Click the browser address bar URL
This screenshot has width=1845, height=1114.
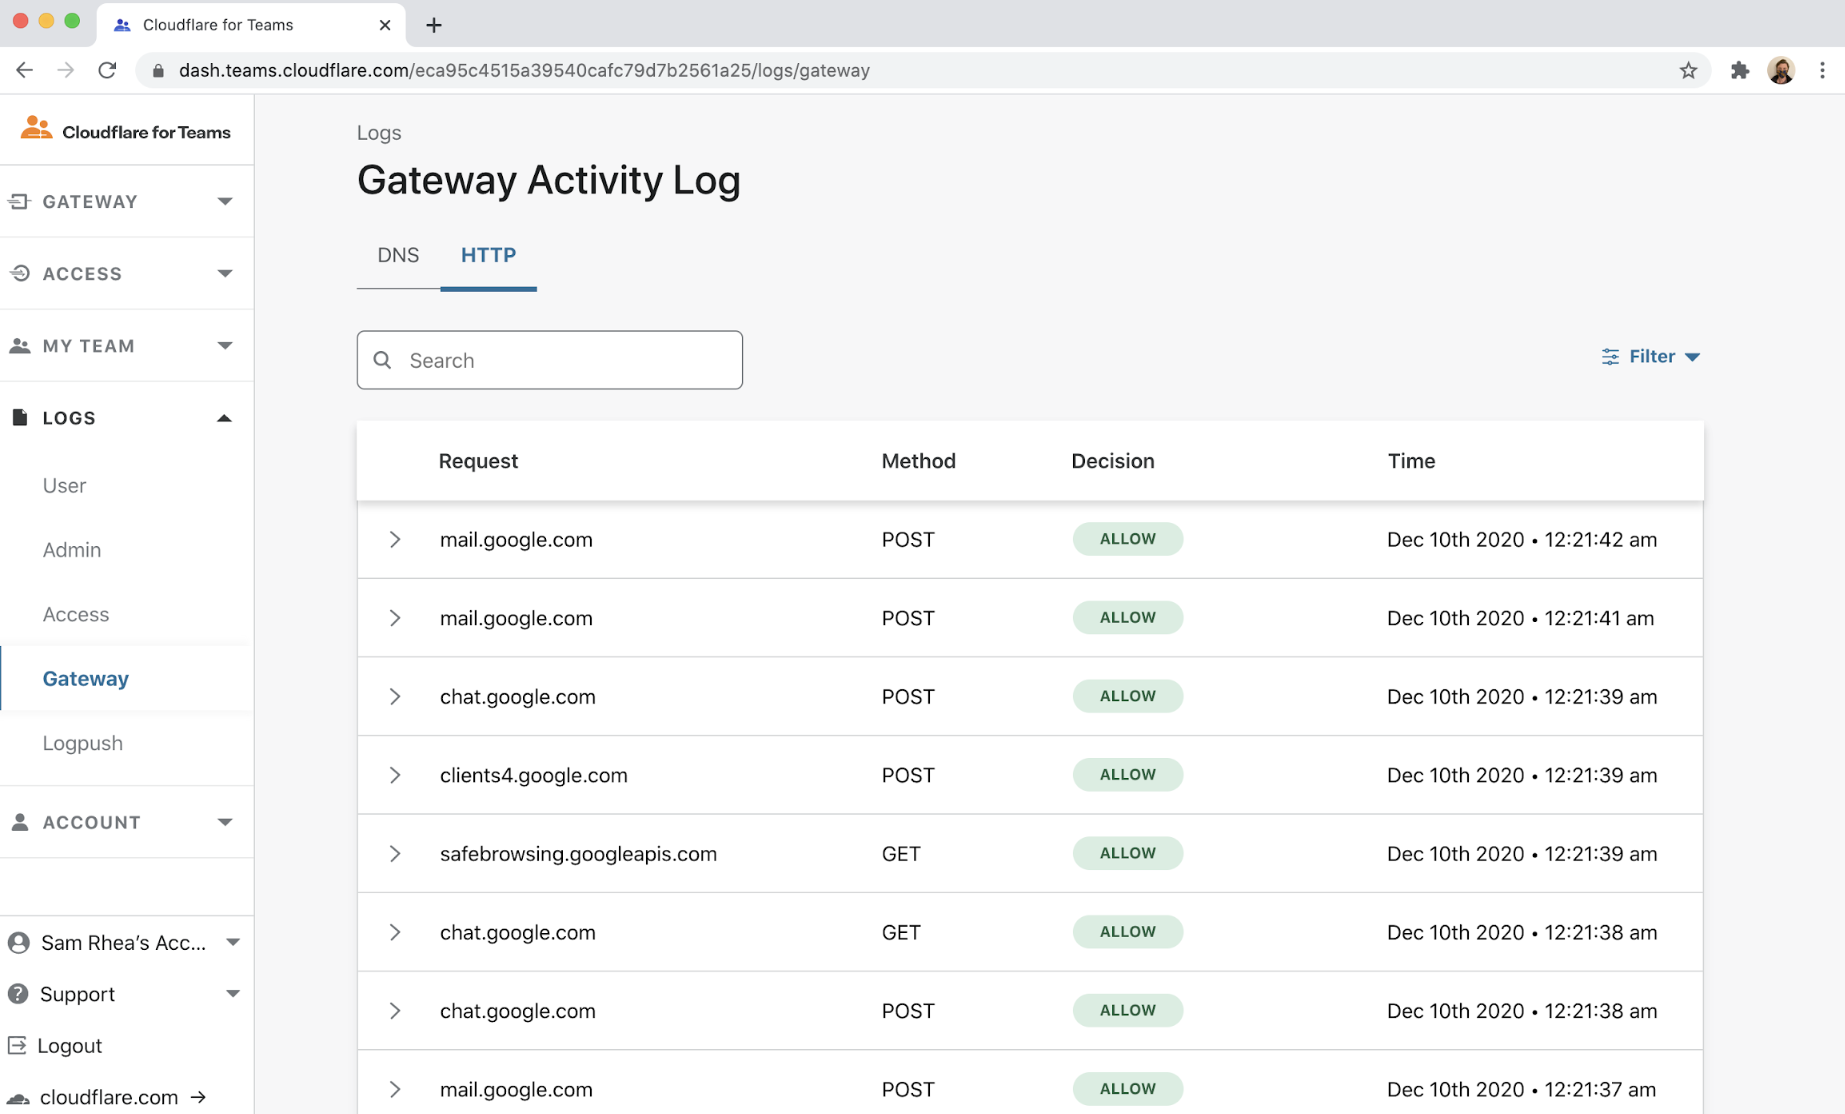tap(524, 70)
